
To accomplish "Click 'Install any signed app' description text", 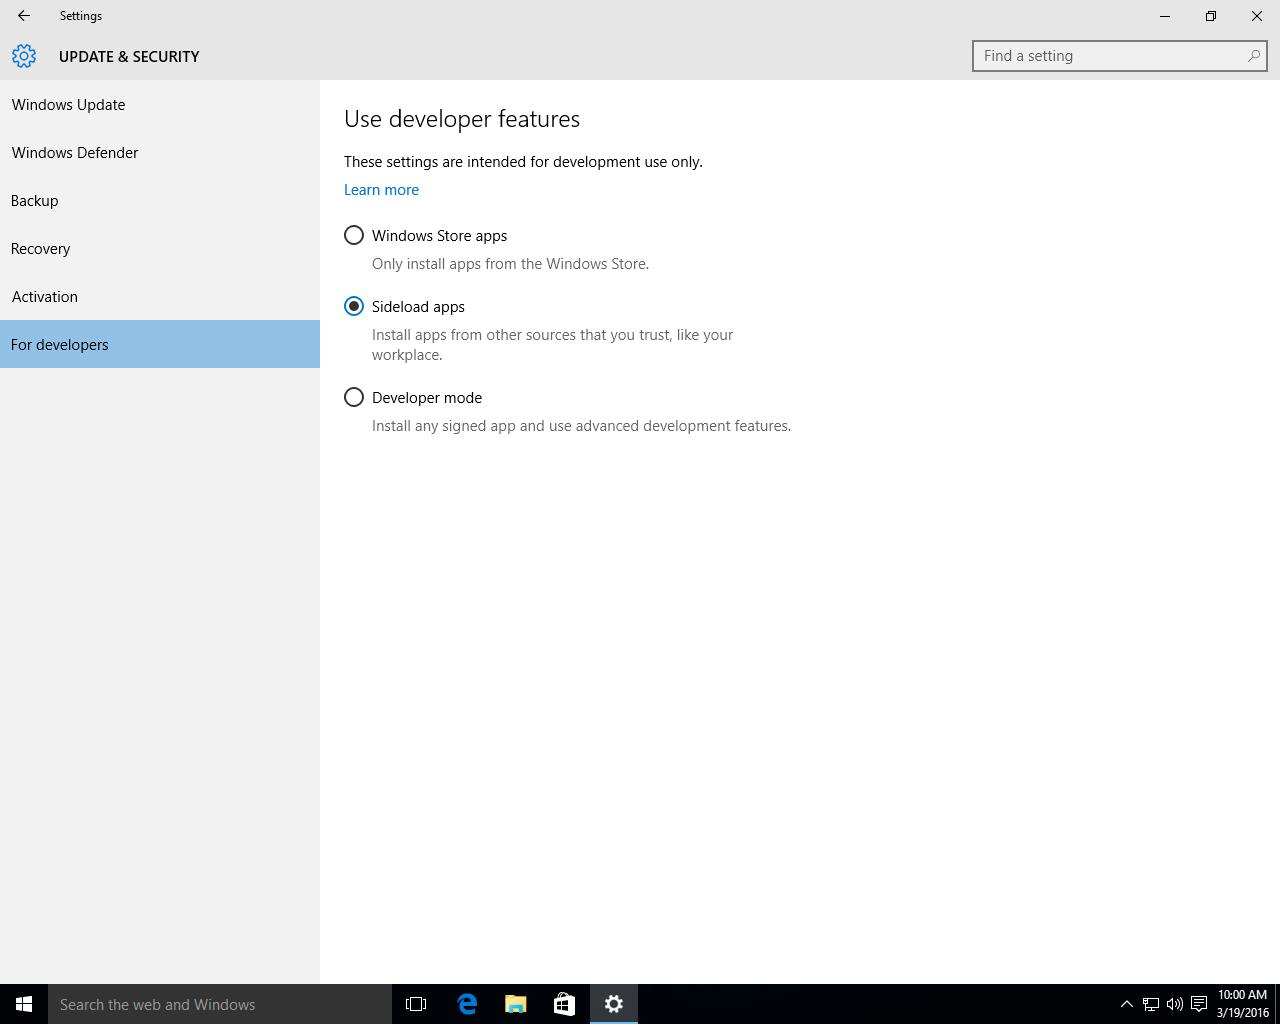I will pos(581,426).
